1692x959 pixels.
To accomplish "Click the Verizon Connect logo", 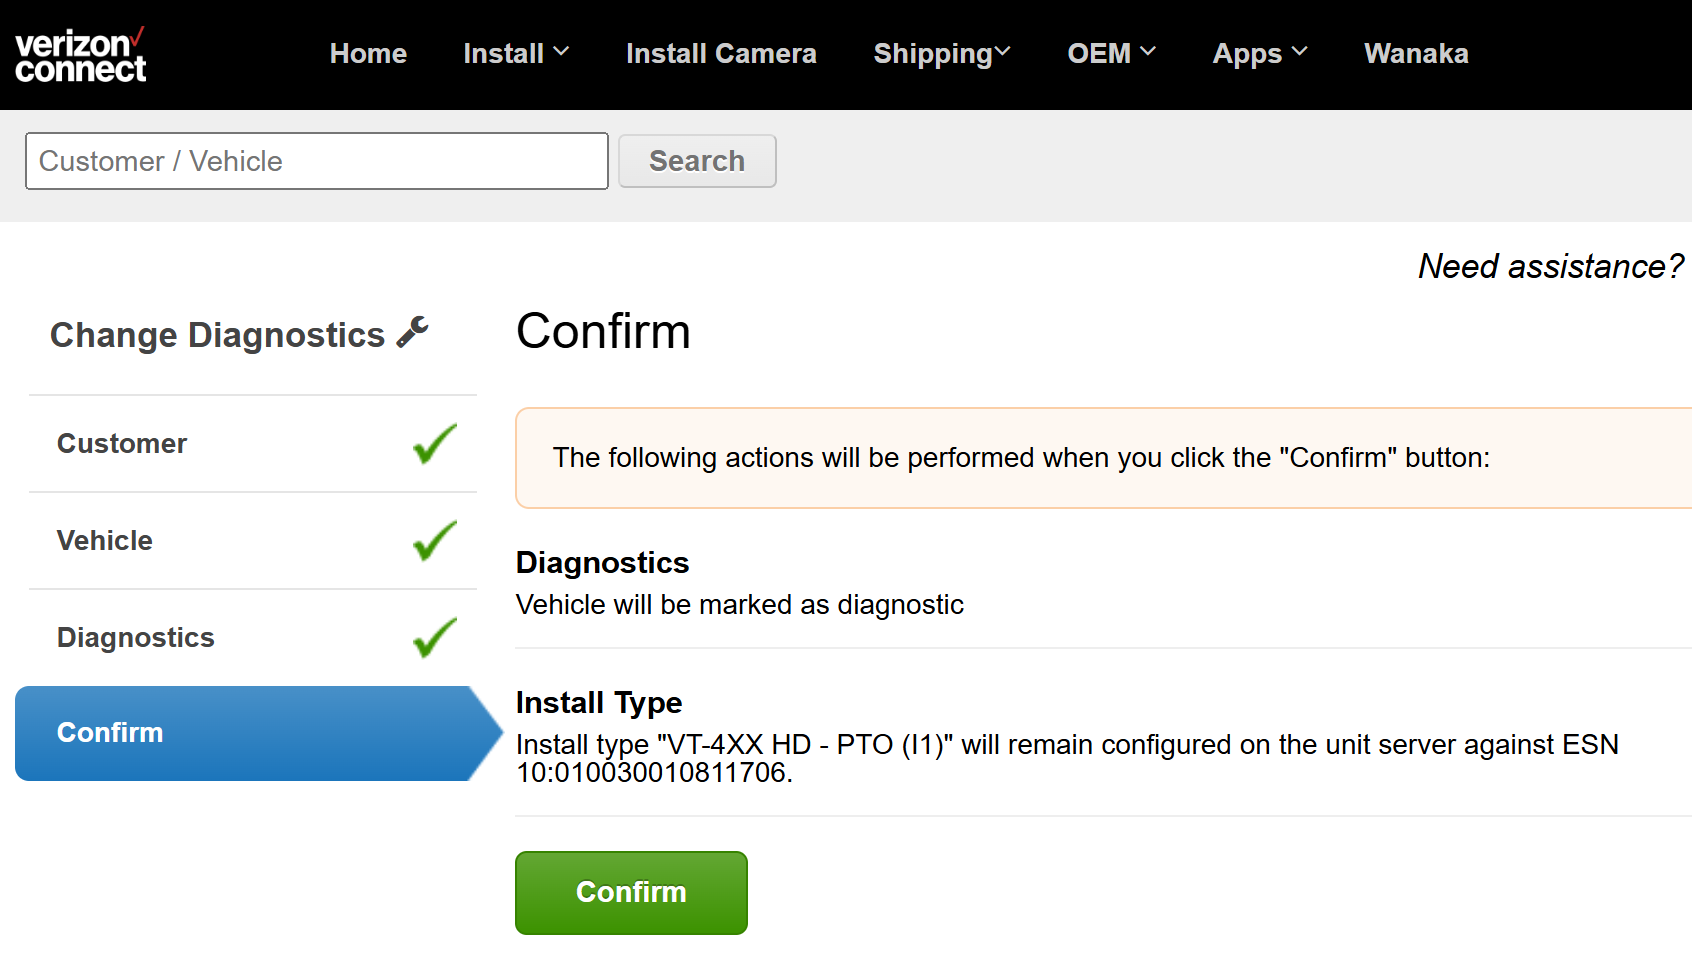I will click(x=81, y=55).
